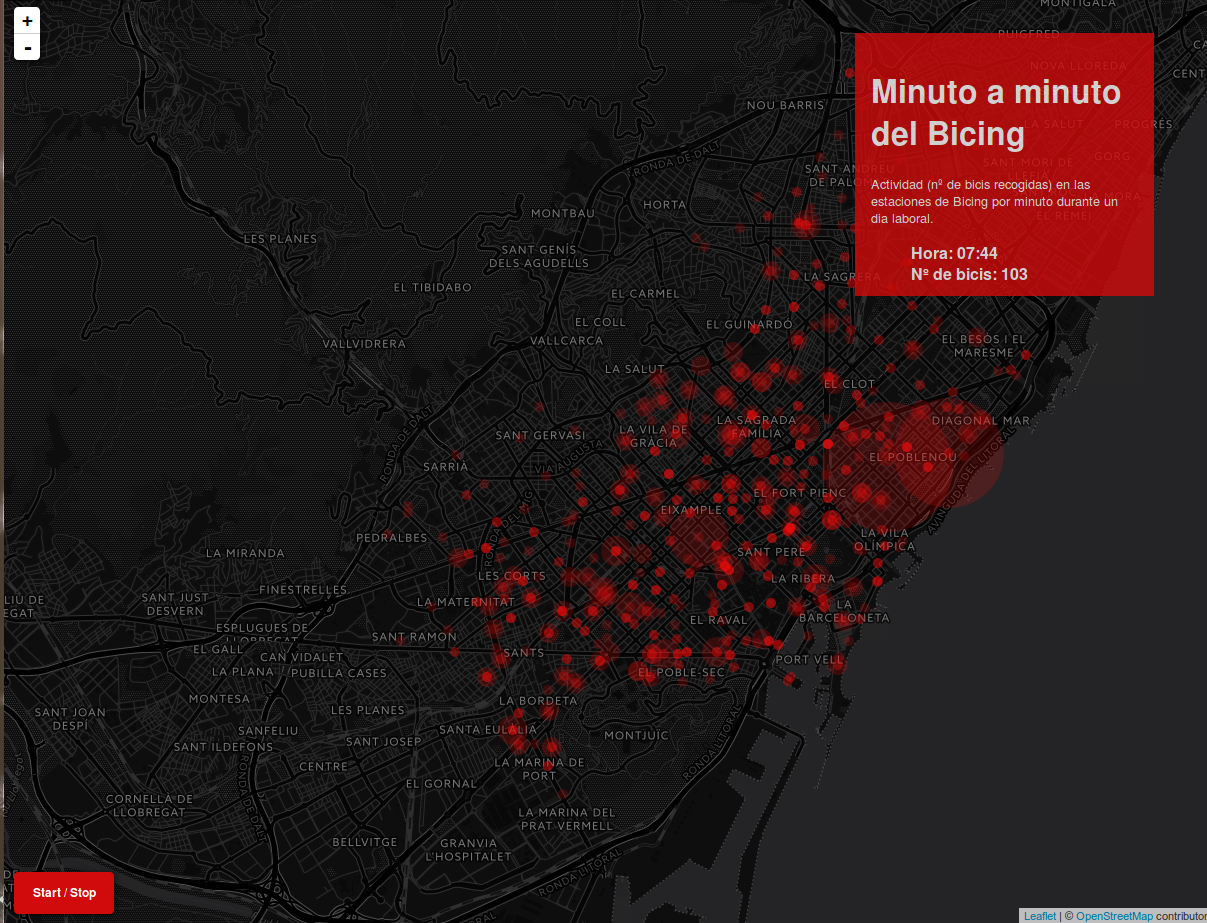This screenshot has width=1207, height=923.
Task: Click the PEDRALBES map label
Action: 391,538
